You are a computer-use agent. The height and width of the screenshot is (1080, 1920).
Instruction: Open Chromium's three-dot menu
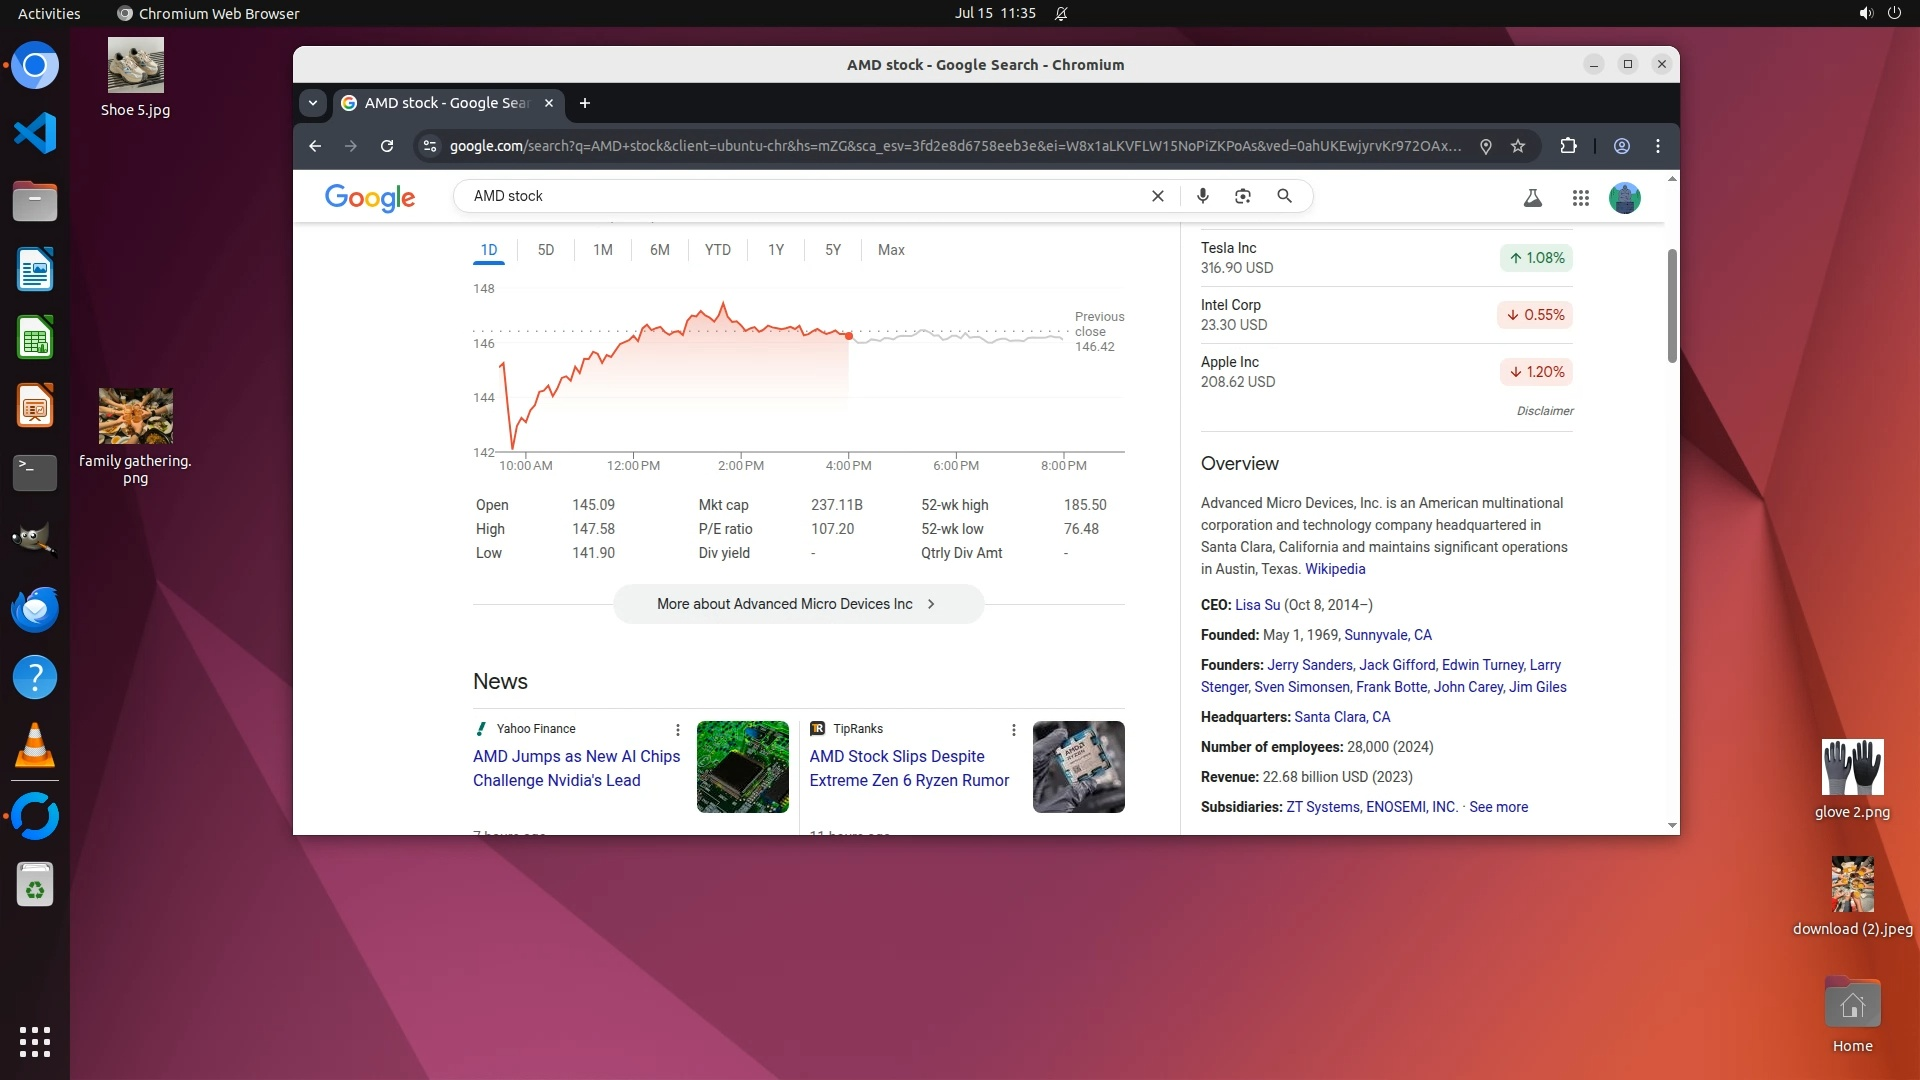pyautogui.click(x=1658, y=146)
